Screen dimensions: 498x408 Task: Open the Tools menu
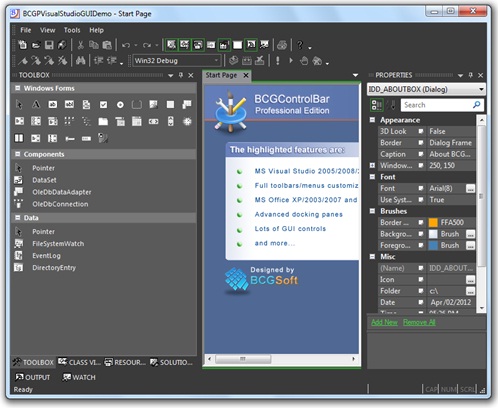[x=72, y=30]
